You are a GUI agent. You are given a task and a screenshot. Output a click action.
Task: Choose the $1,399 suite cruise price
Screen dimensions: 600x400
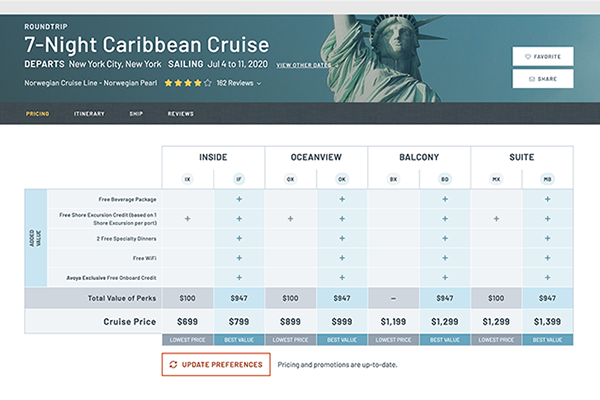[x=548, y=322]
